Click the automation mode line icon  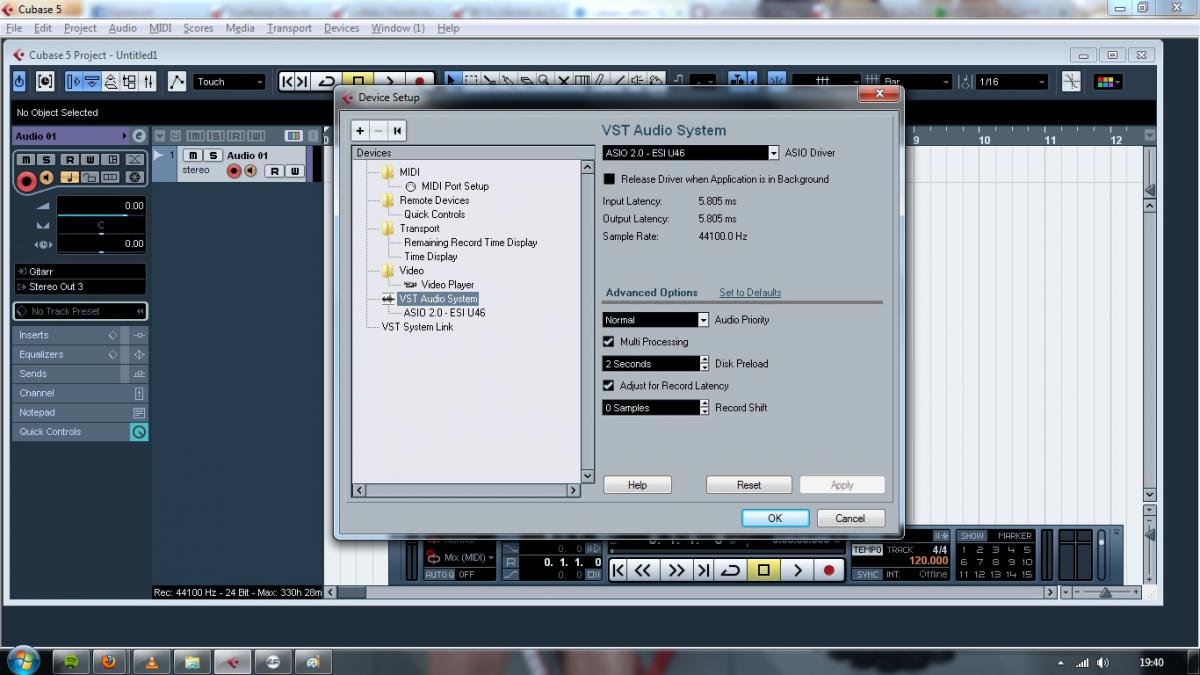coord(177,82)
